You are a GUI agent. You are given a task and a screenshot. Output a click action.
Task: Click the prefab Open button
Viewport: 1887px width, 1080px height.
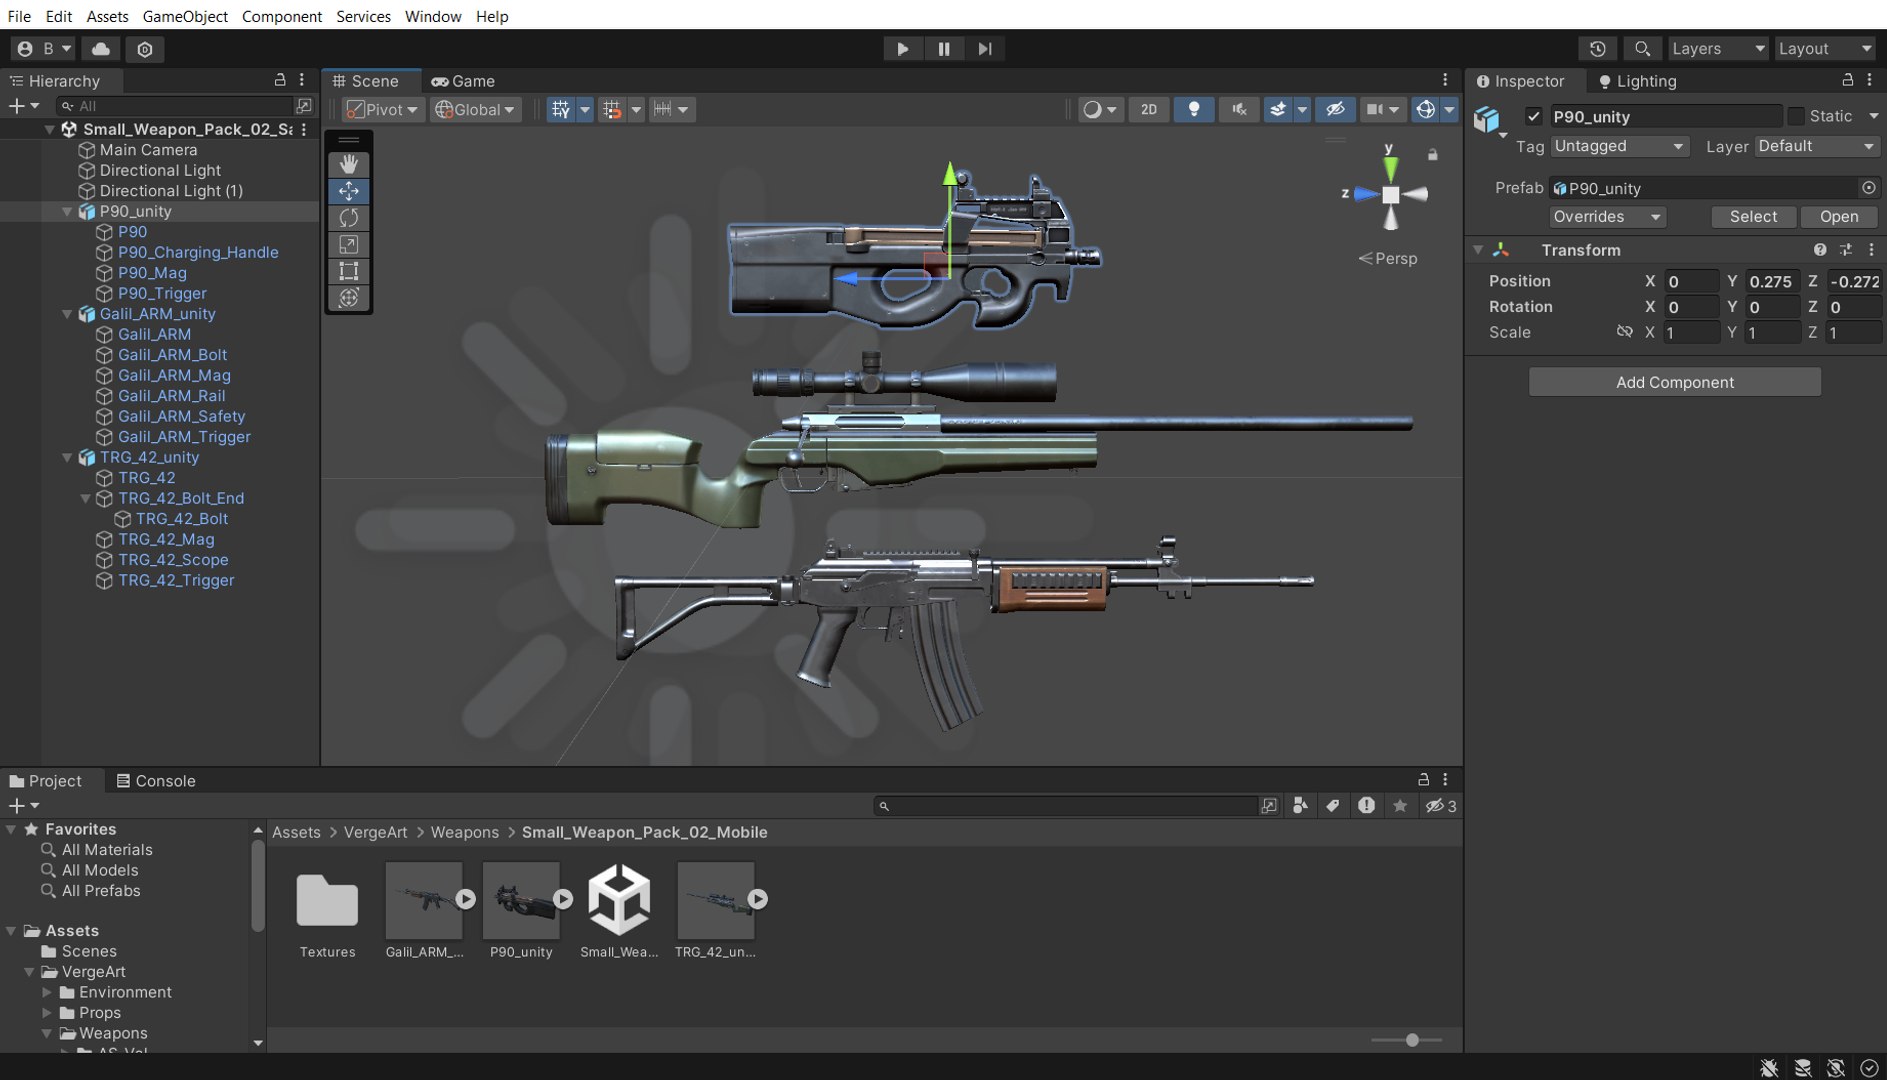pos(1838,216)
